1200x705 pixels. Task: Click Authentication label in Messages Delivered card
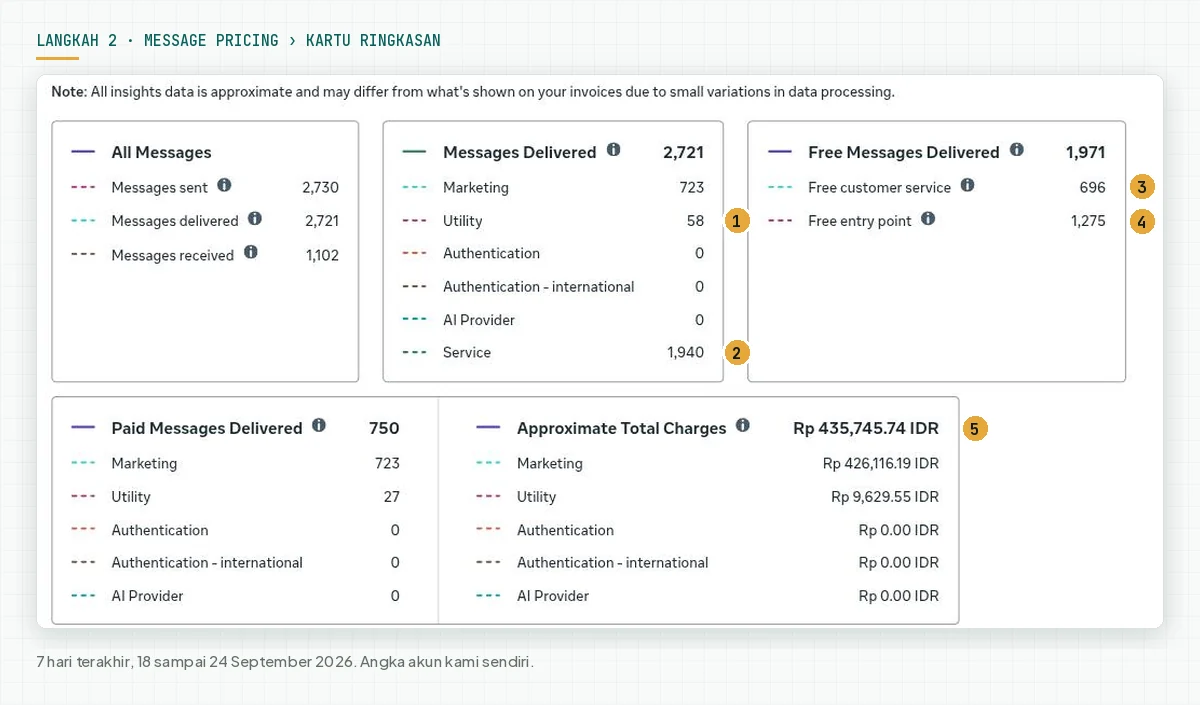click(x=491, y=254)
